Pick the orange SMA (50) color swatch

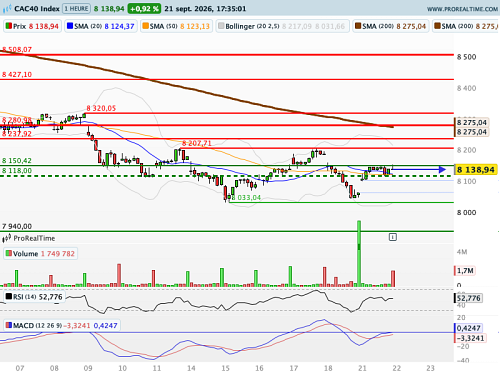[x=145, y=26]
